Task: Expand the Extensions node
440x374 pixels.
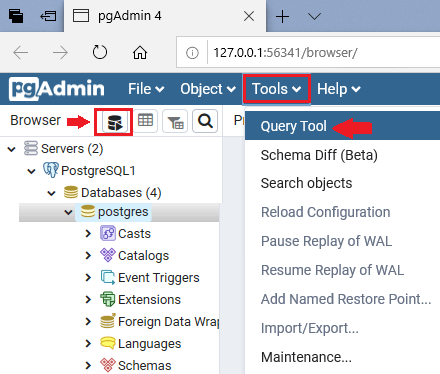Action: point(88,299)
